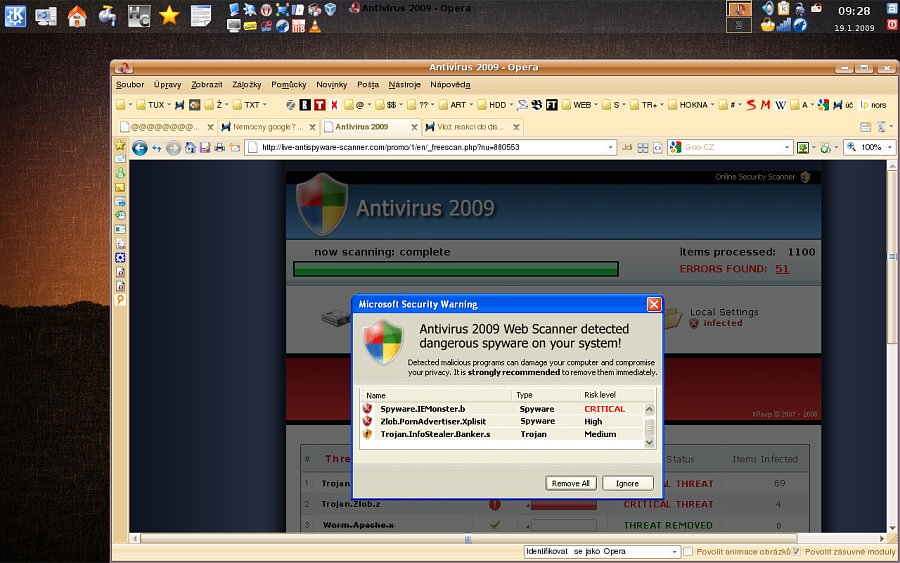
Task: Expand the WEB bookmark folder
Action: pyautogui.click(x=580, y=105)
